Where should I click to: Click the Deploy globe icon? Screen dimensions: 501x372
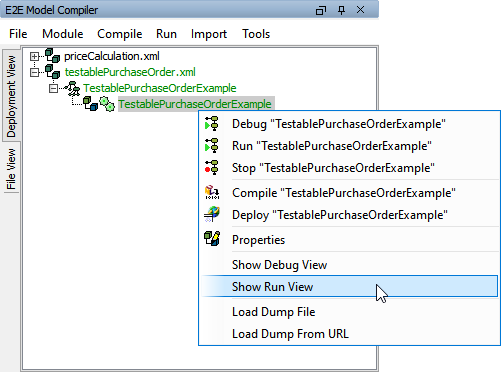(x=212, y=214)
